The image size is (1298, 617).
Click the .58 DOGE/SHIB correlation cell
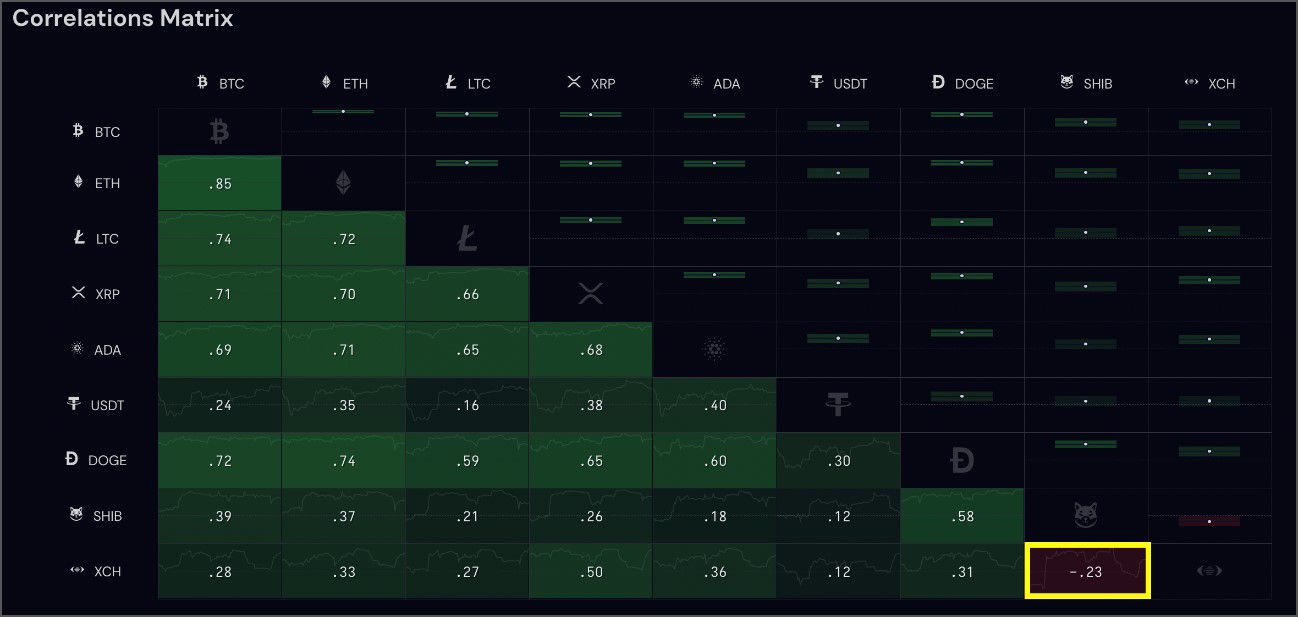(962, 516)
